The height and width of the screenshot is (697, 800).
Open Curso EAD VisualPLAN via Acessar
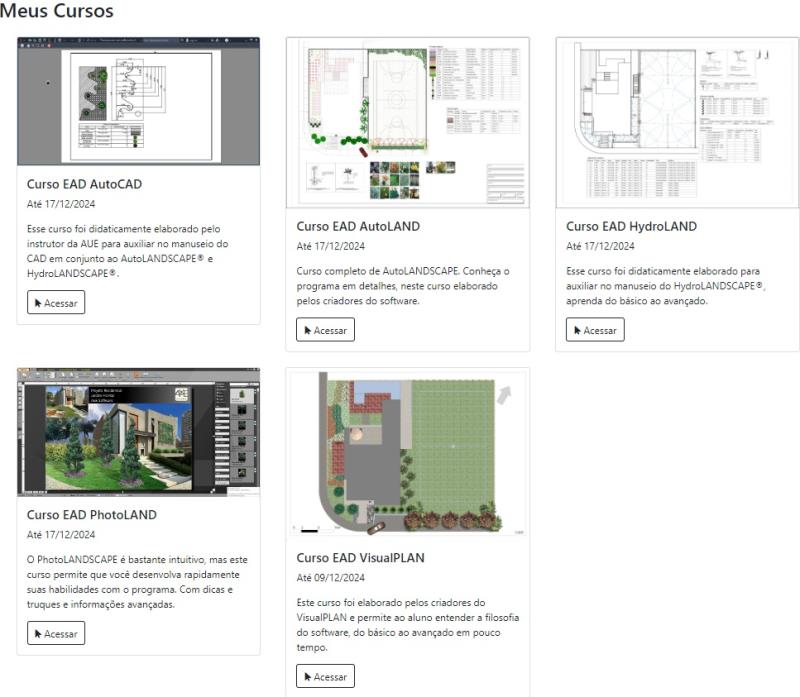(x=326, y=677)
